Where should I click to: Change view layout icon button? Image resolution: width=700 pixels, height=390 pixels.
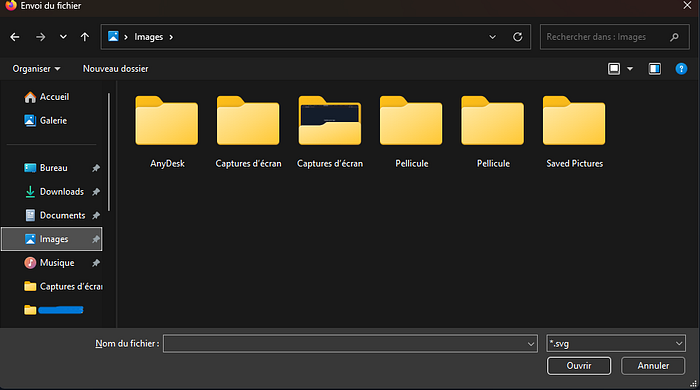(614, 69)
